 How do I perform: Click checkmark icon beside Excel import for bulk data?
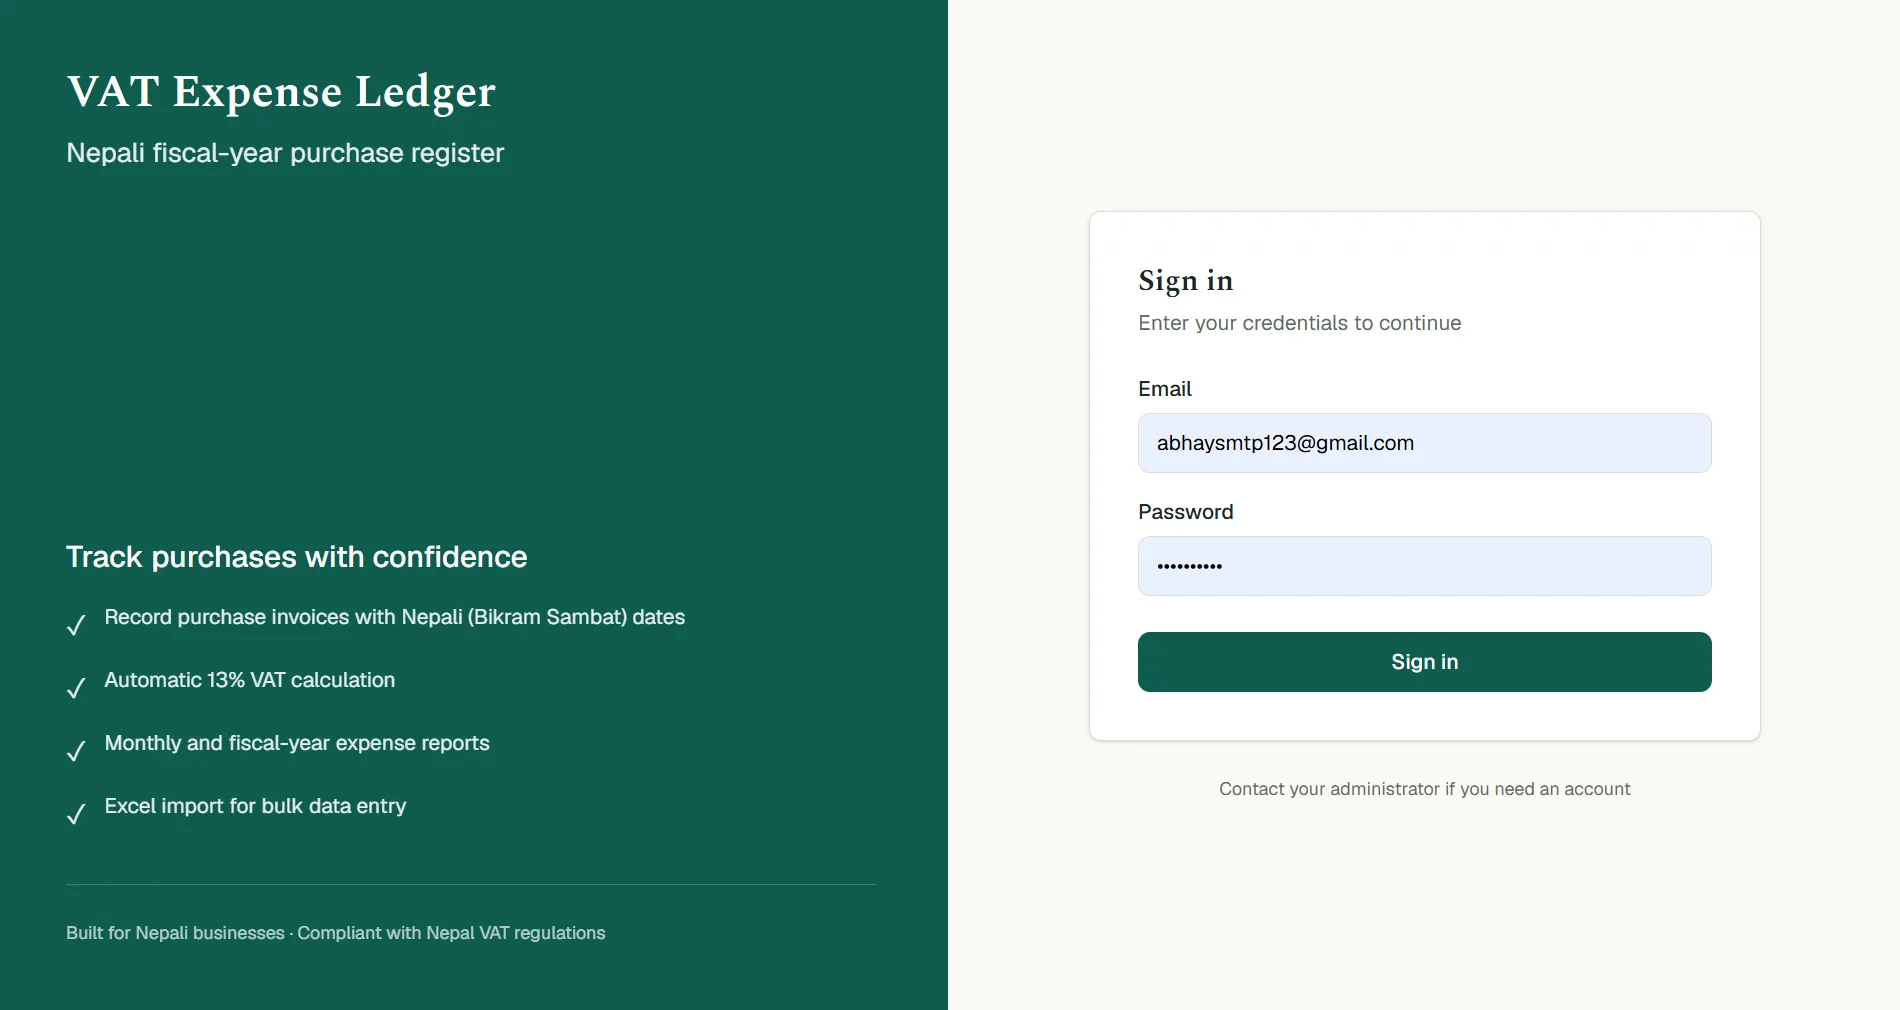[x=76, y=814]
